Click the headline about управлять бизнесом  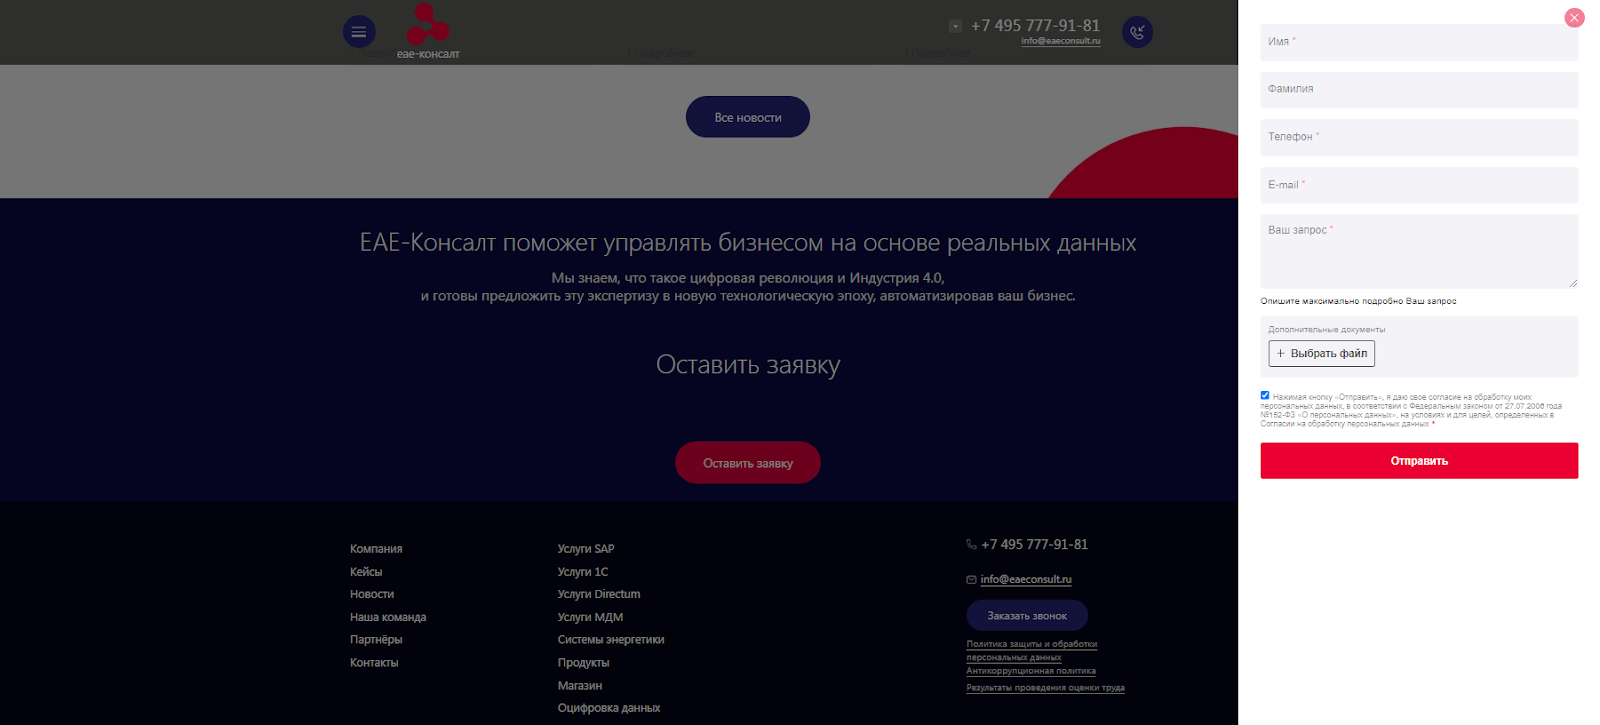point(748,243)
